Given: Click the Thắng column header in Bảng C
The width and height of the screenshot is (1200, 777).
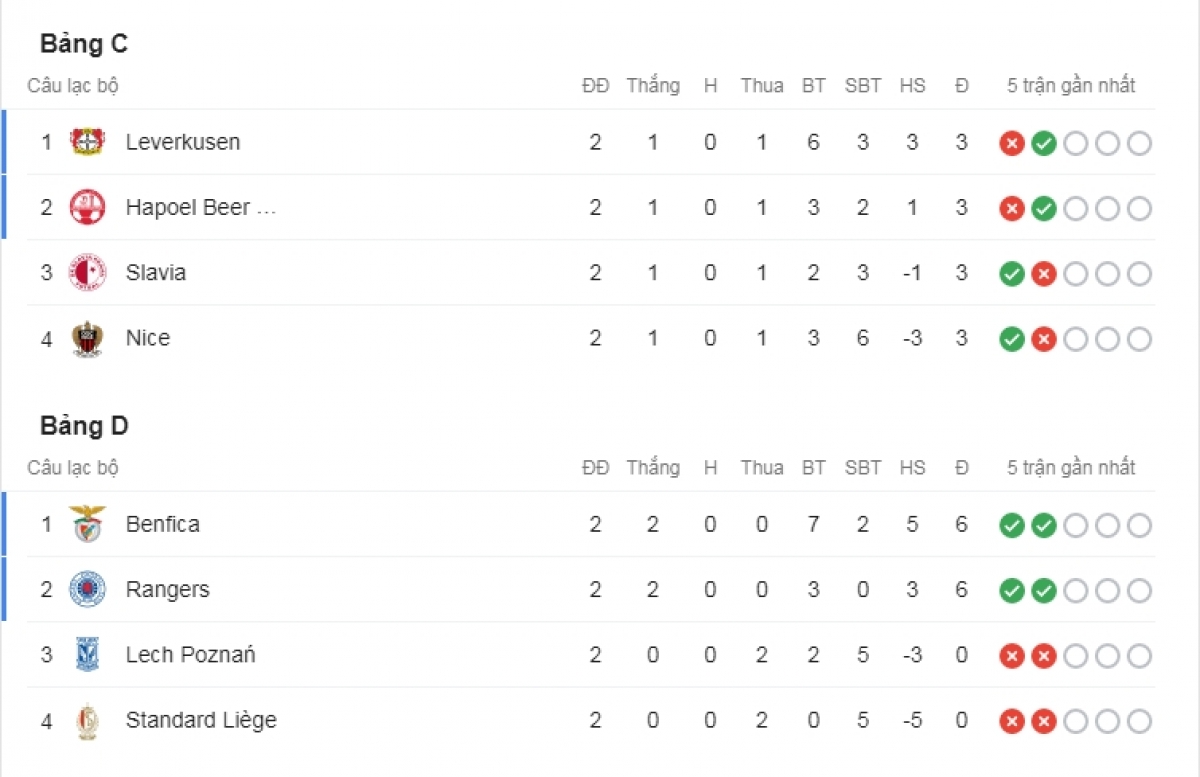Looking at the screenshot, I should click(653, 86).
